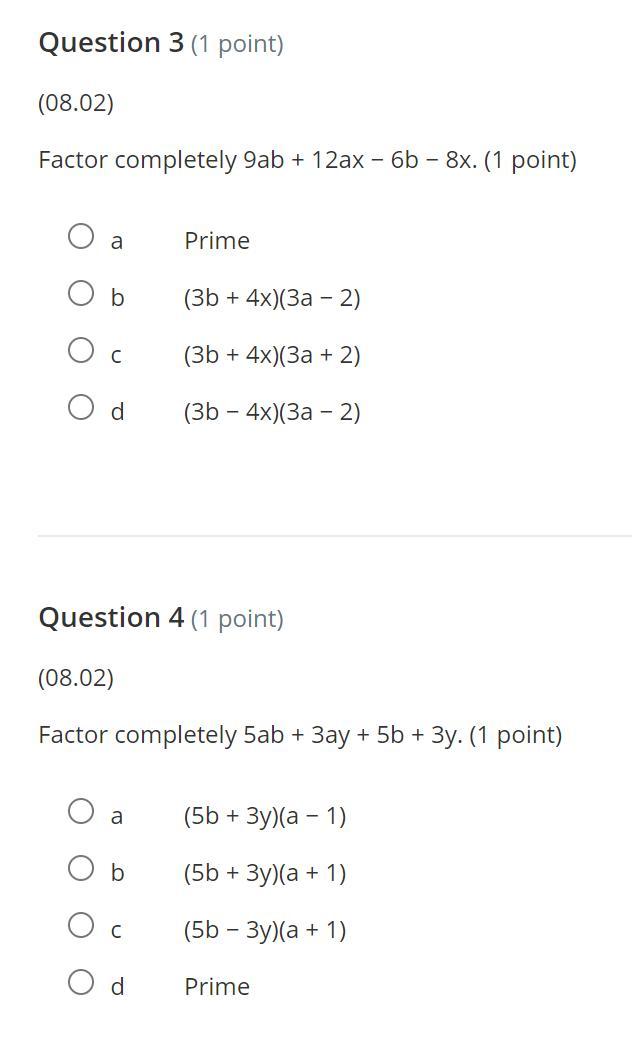The height and width of the screenshot is (1046, 632).
Task: Pick radio button b in Question 4
Action: coord(81,868)
